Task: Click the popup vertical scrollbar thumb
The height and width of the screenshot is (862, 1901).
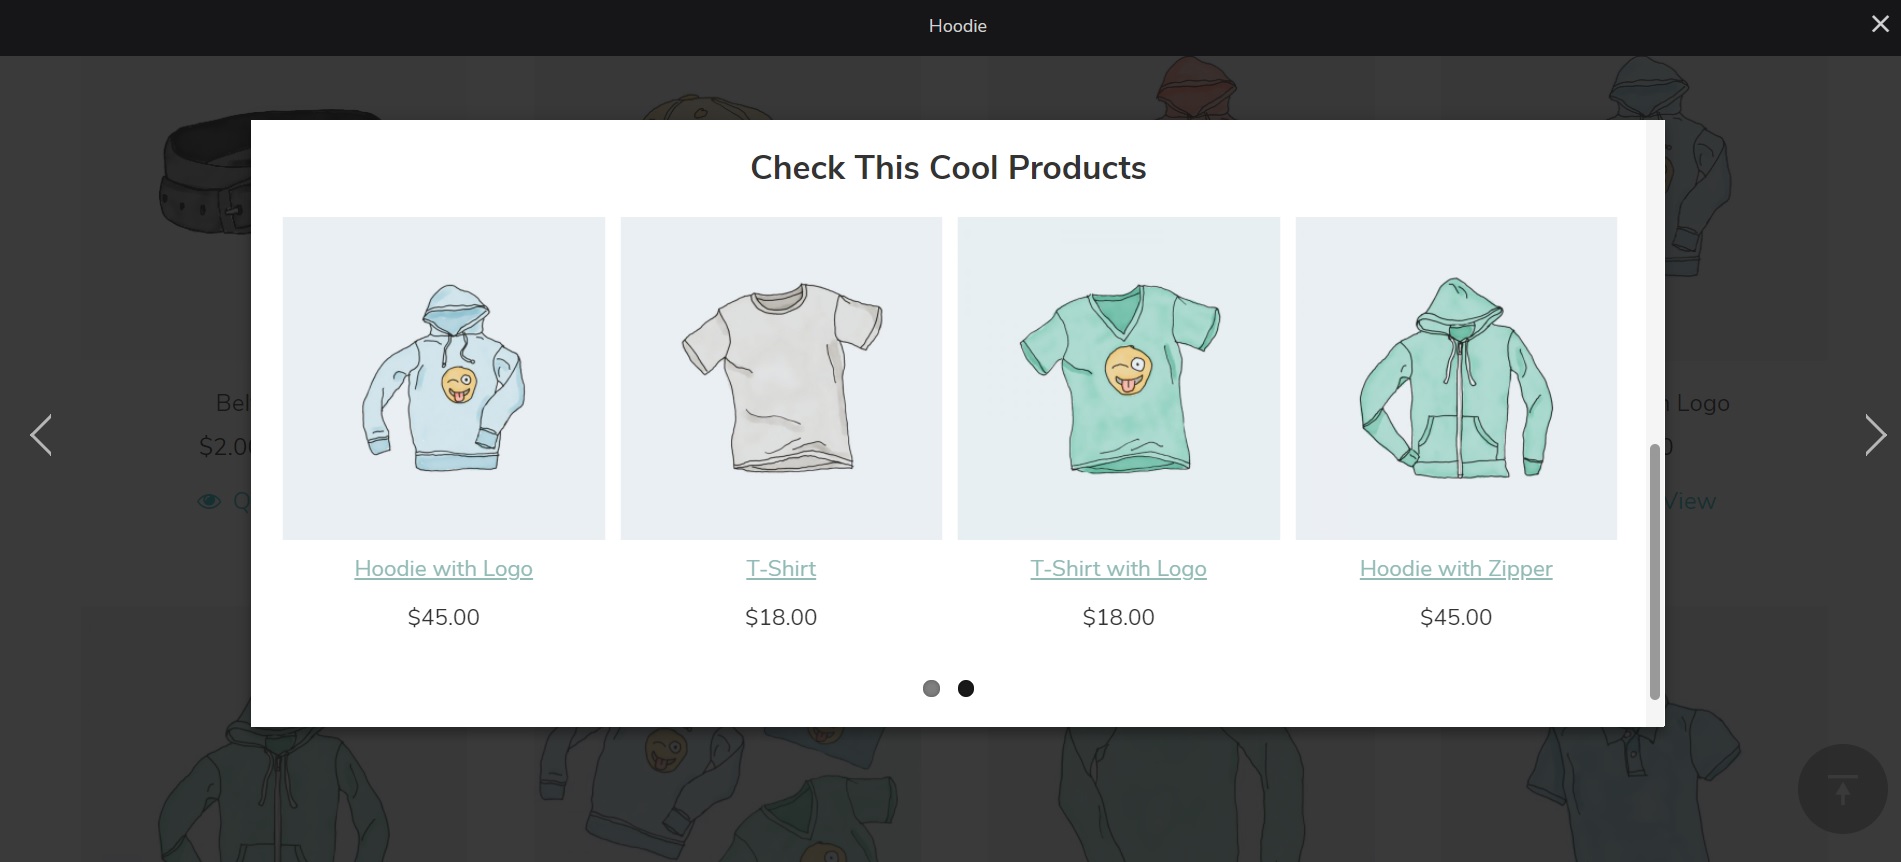Action: tap(1654, 570)
